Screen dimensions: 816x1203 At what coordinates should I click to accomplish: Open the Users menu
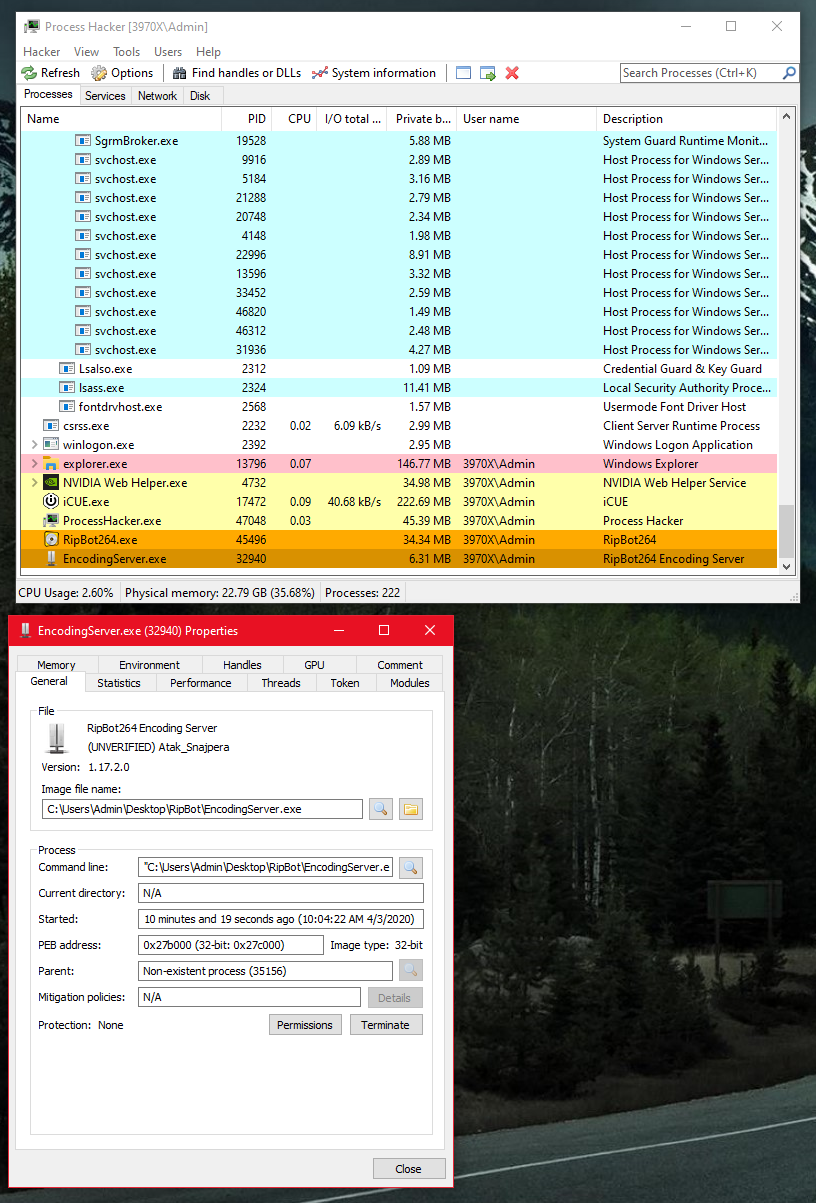(168, 52)
